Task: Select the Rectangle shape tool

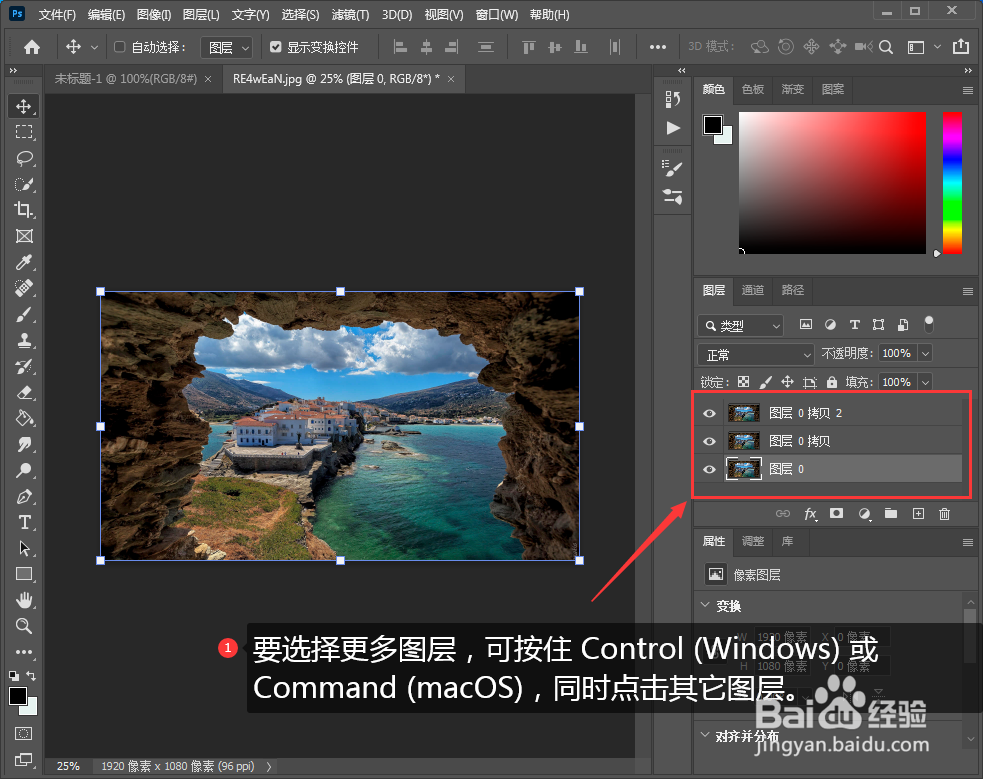Action: click(24, 574)
